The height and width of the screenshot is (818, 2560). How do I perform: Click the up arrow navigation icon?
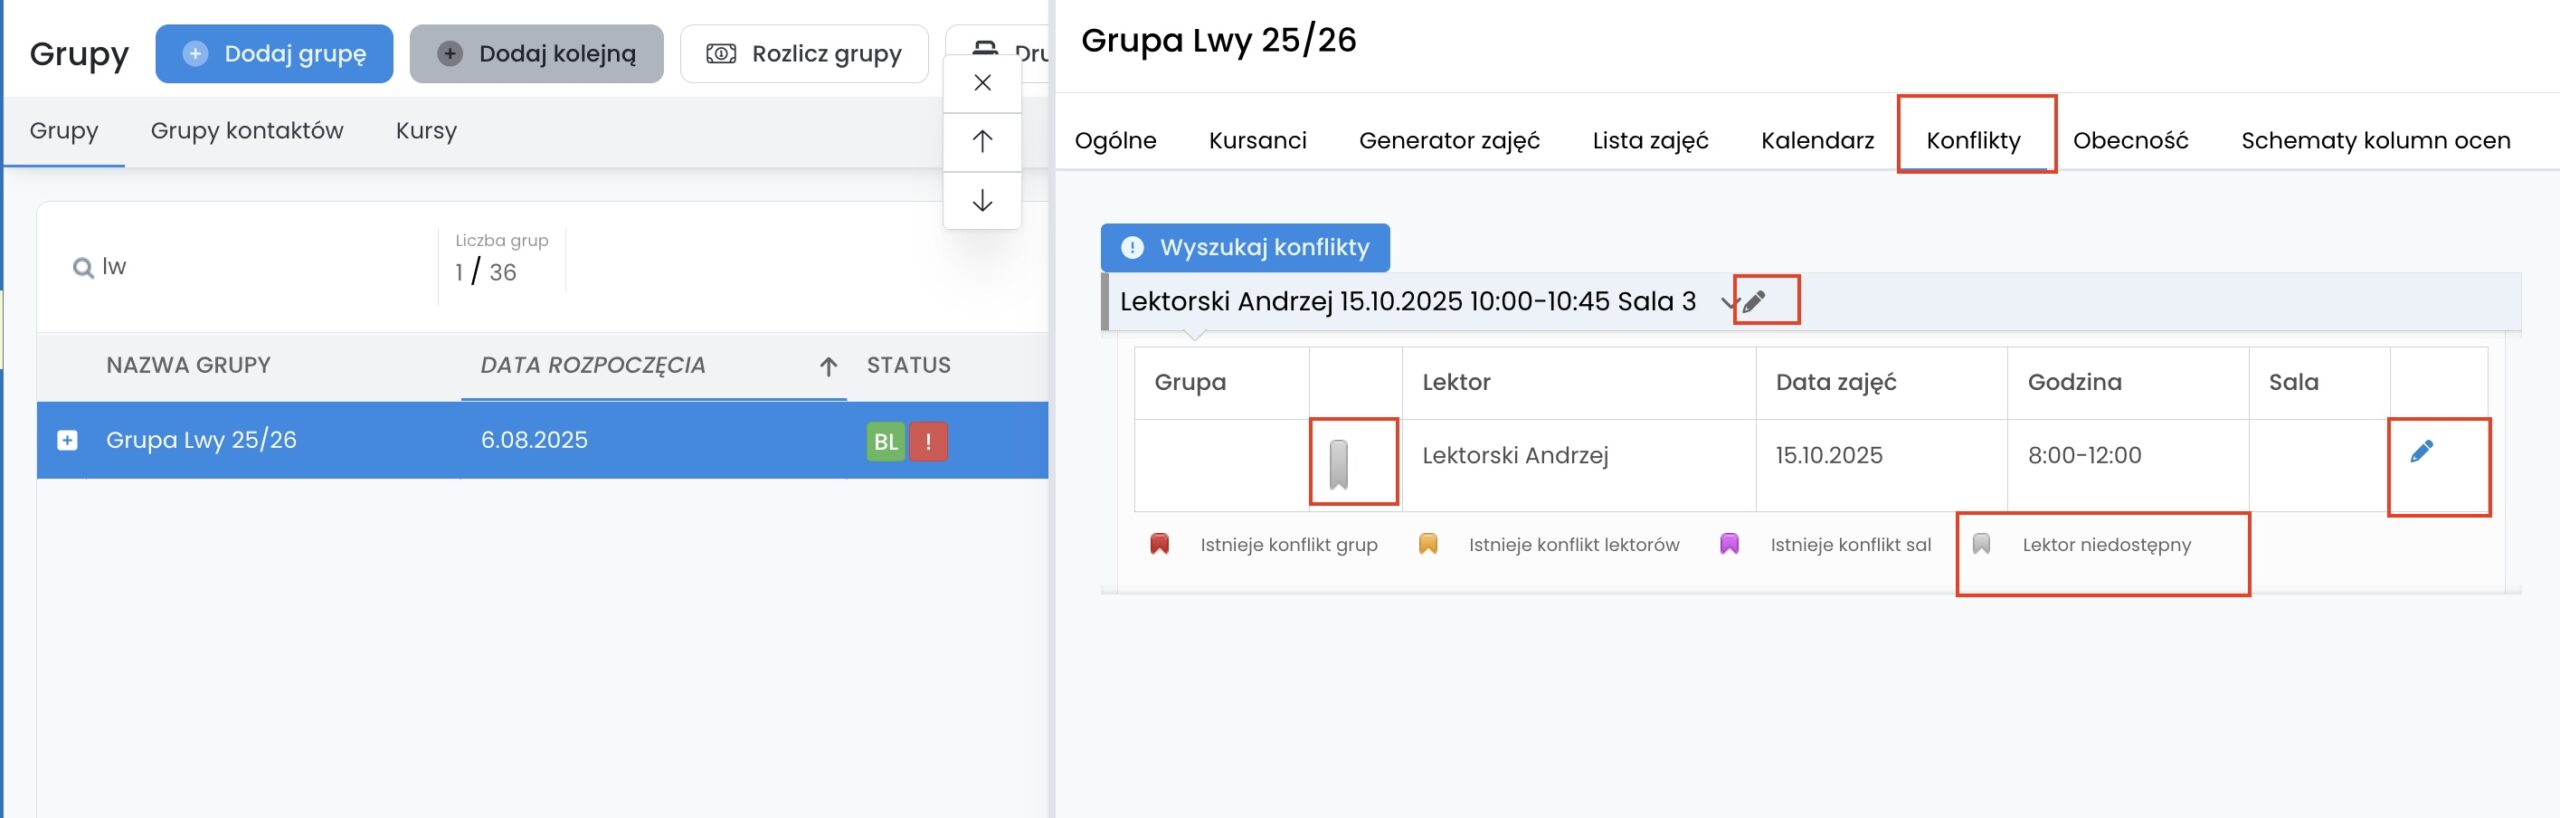(982, 142)
